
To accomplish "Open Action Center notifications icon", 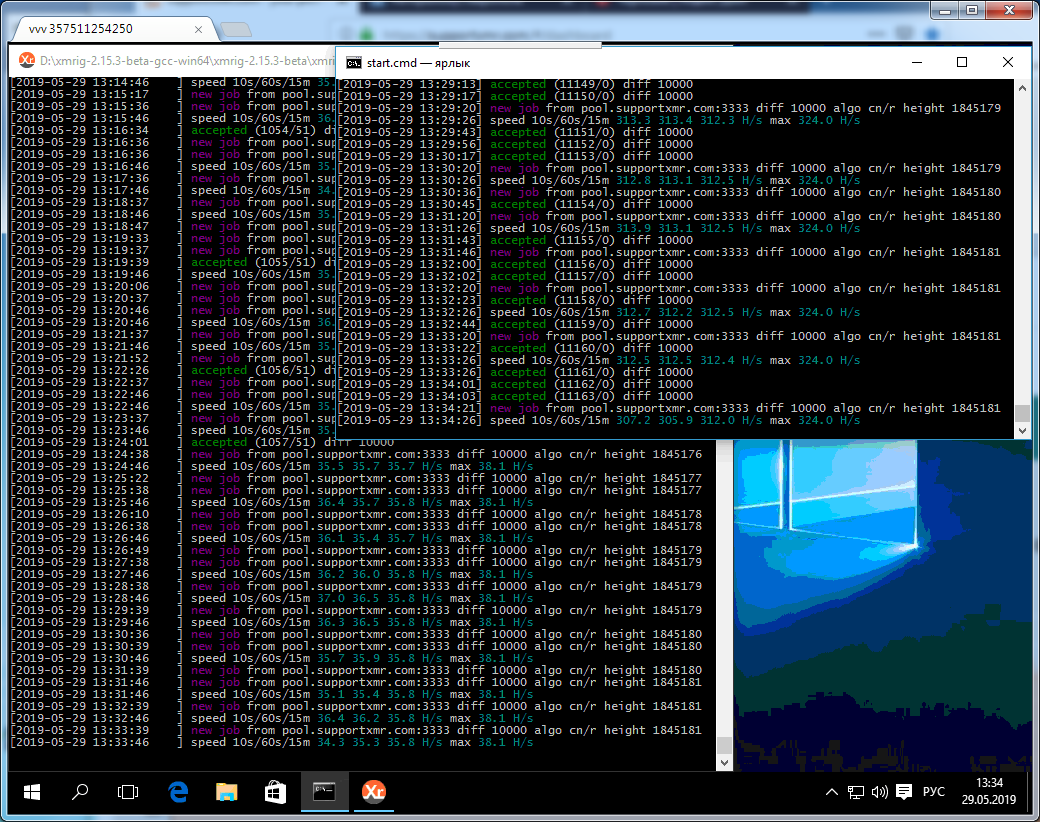I will click(903, 791).
